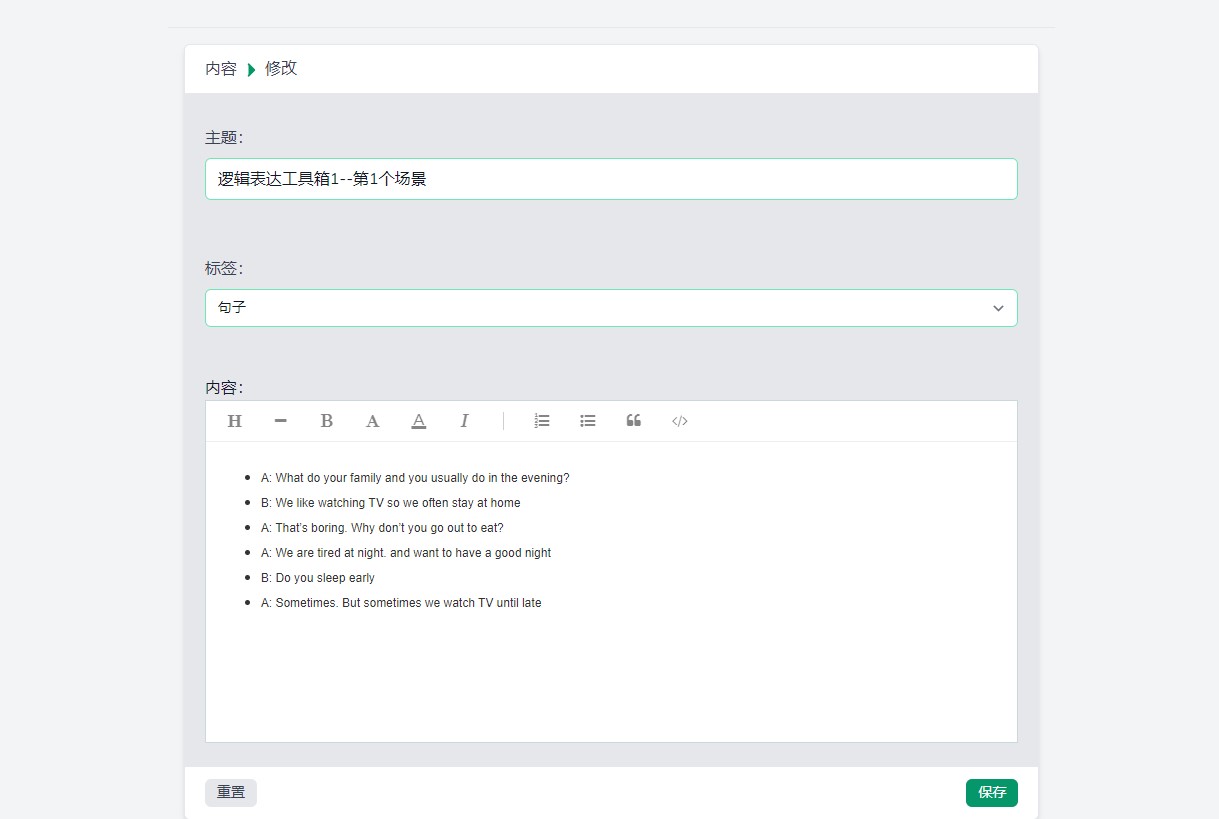Viewport: 1219px width, 819px height.
Task: Click the 内容 breadcrumb link
Action: [221, 69]
